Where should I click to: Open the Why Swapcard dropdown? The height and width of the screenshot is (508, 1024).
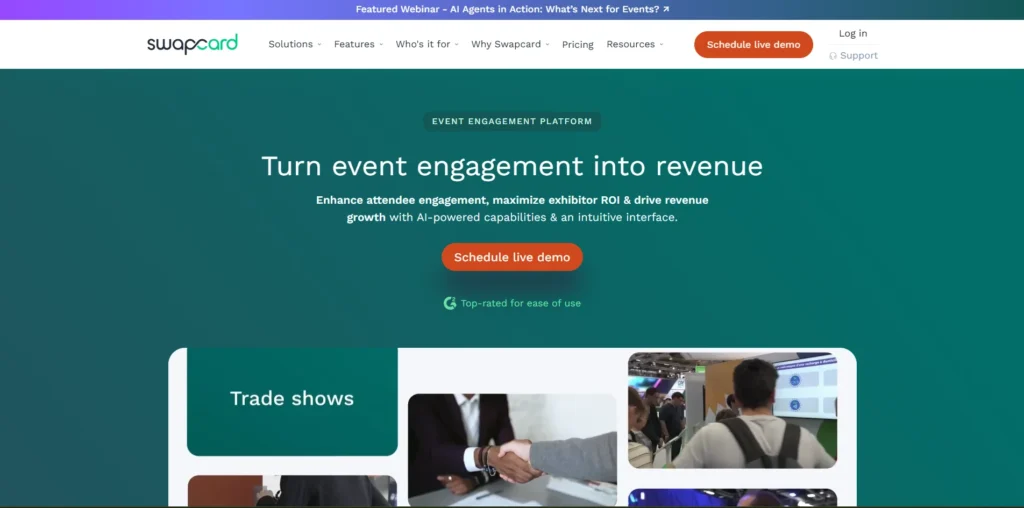tap(510, 44)
